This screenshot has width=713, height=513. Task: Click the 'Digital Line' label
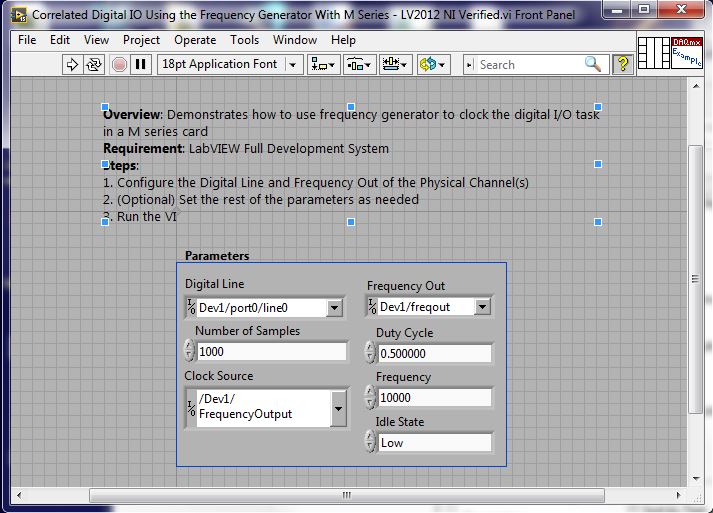(x=215, y=284)
